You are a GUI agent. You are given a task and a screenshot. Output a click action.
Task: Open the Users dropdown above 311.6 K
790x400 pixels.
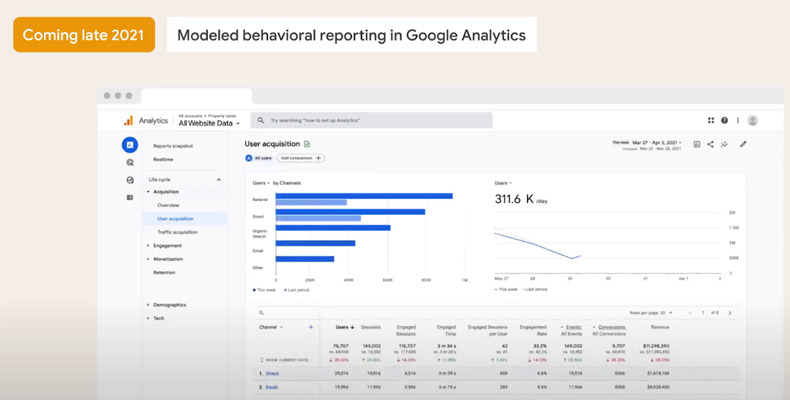click(x=503, y=183)
